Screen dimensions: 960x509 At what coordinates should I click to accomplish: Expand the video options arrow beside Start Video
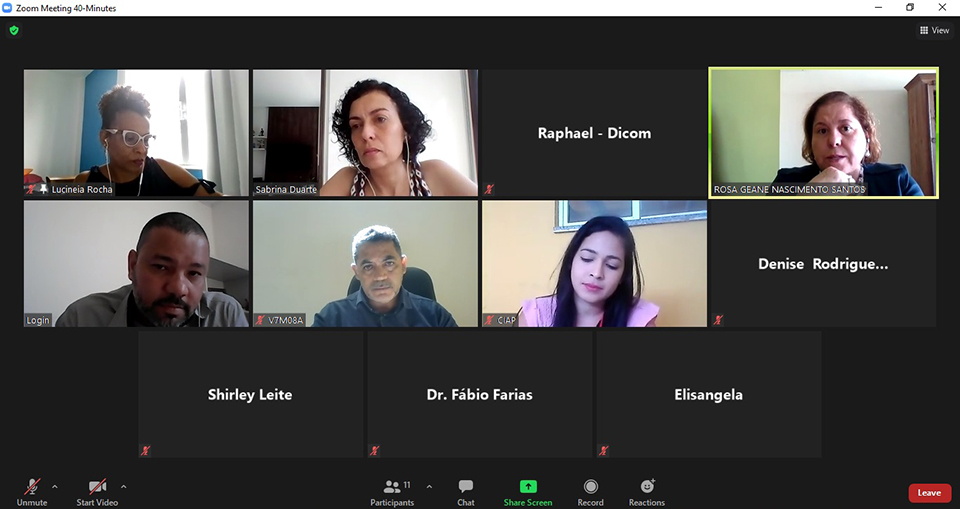(x=123, y=487)
